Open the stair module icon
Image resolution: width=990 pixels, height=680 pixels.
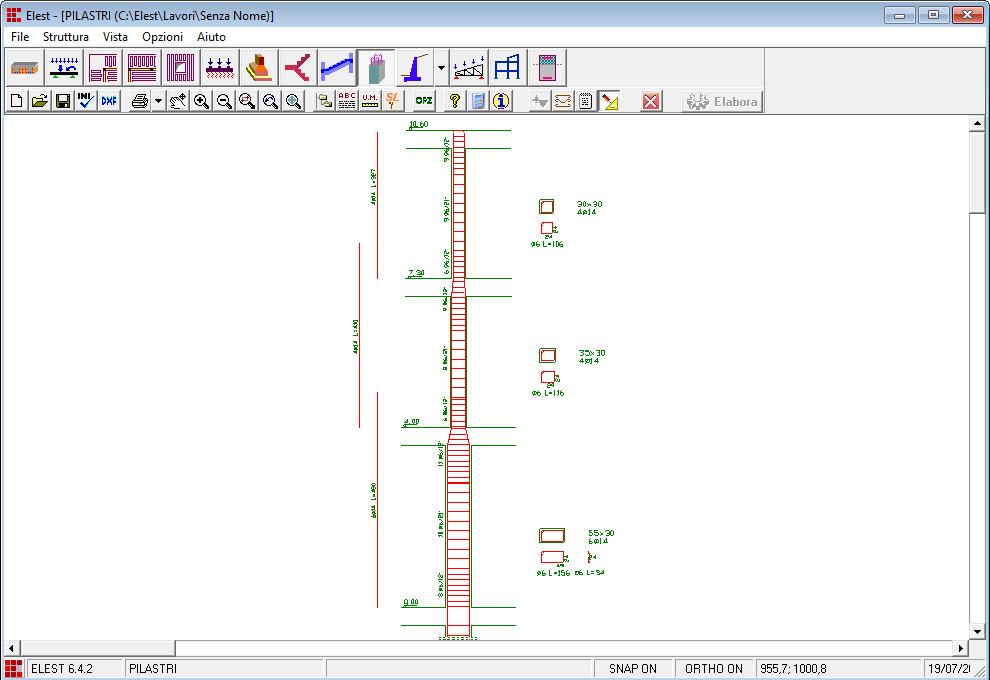point(337,68)
